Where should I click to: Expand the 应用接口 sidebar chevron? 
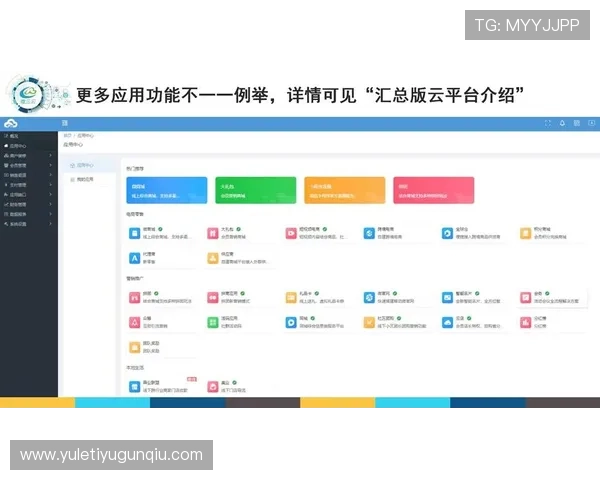50,194
